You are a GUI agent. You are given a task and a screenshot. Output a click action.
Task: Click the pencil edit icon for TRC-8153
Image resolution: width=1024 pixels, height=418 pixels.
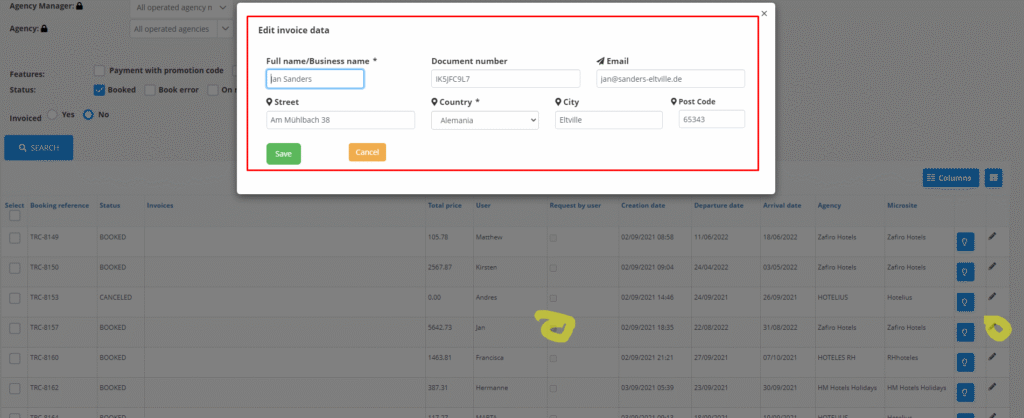point(992,296)
